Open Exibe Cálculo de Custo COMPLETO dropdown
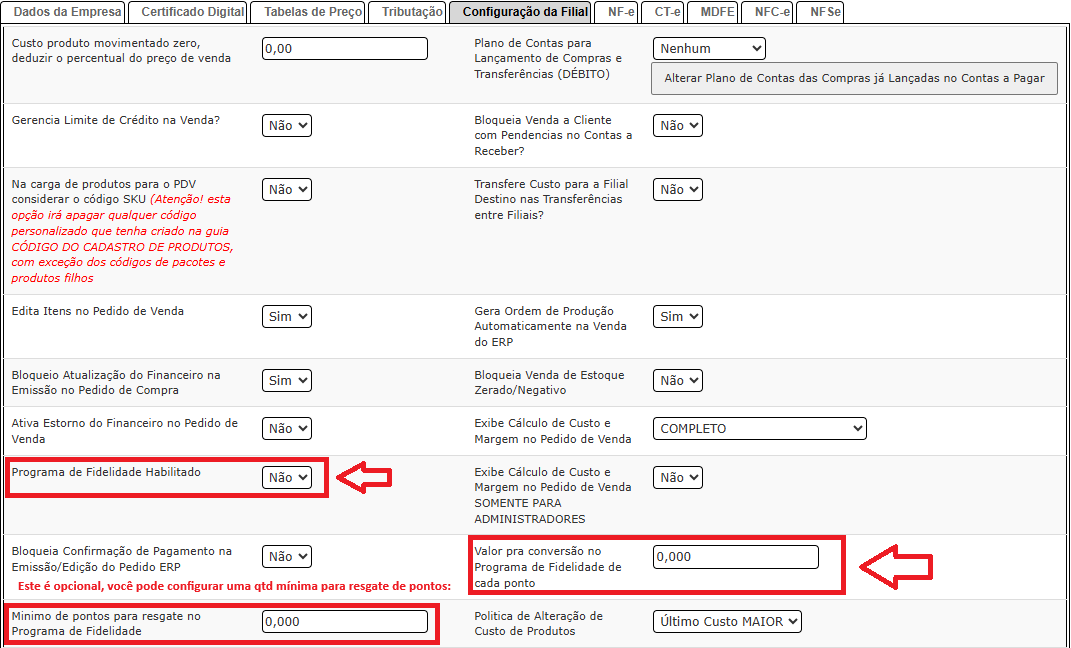This screenshot has height=648, width=1071. (x=760, y=429)
